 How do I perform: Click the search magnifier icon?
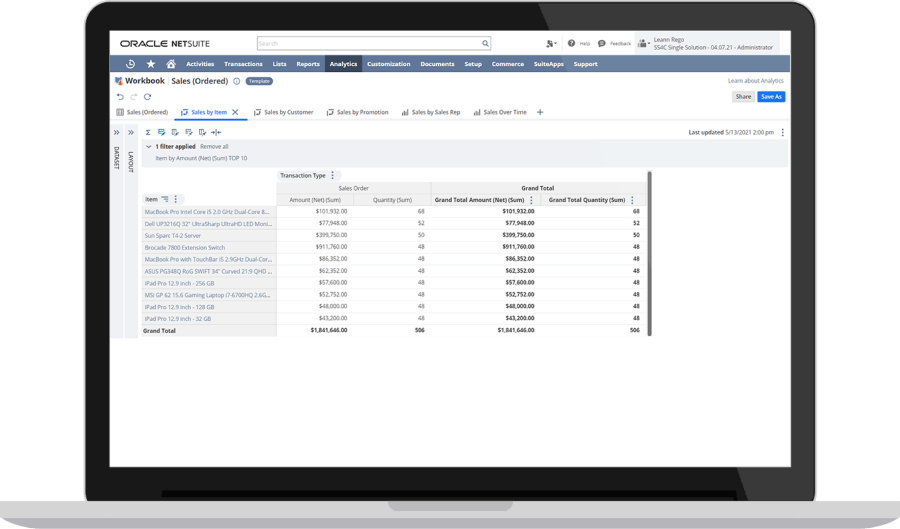click(486, 43)
